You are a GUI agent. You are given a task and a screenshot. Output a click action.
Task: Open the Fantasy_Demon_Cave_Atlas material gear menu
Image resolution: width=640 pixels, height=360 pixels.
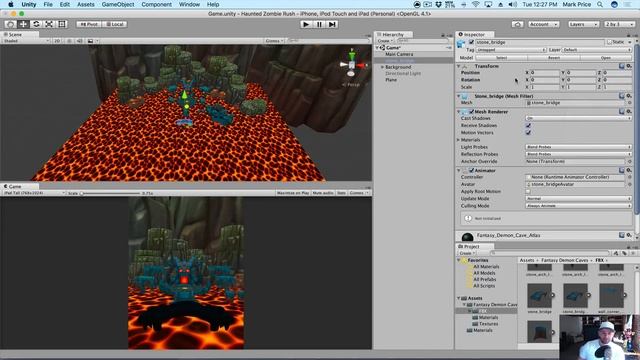pyautogui.click(x=629, y=235)
